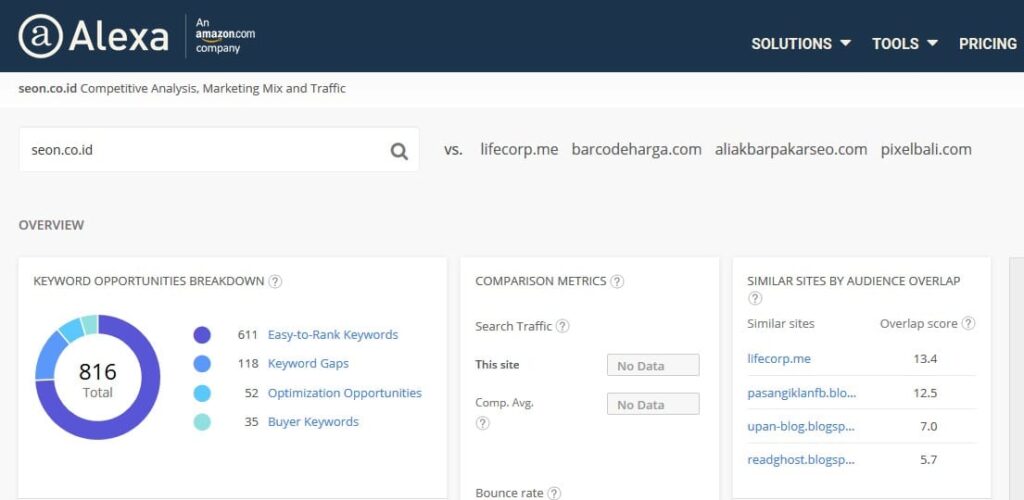Open help icon beside Search Traffic
The height and width of the screenshot is (500, 1024).
[562, 326]
